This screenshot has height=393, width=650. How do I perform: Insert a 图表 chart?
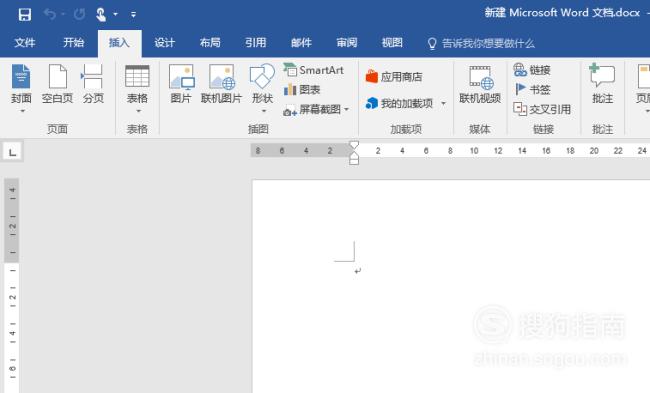[302, 90]
